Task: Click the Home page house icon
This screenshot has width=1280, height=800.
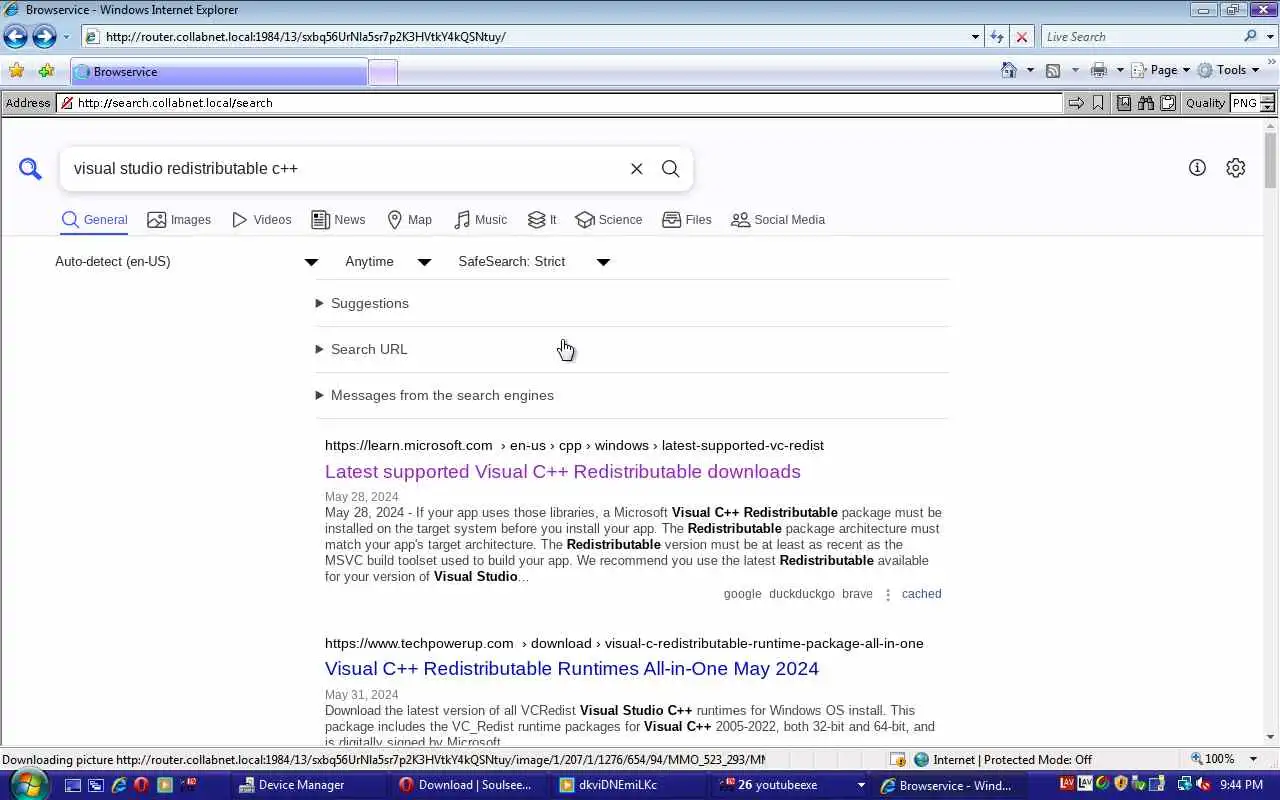Action: point(1009,70)
